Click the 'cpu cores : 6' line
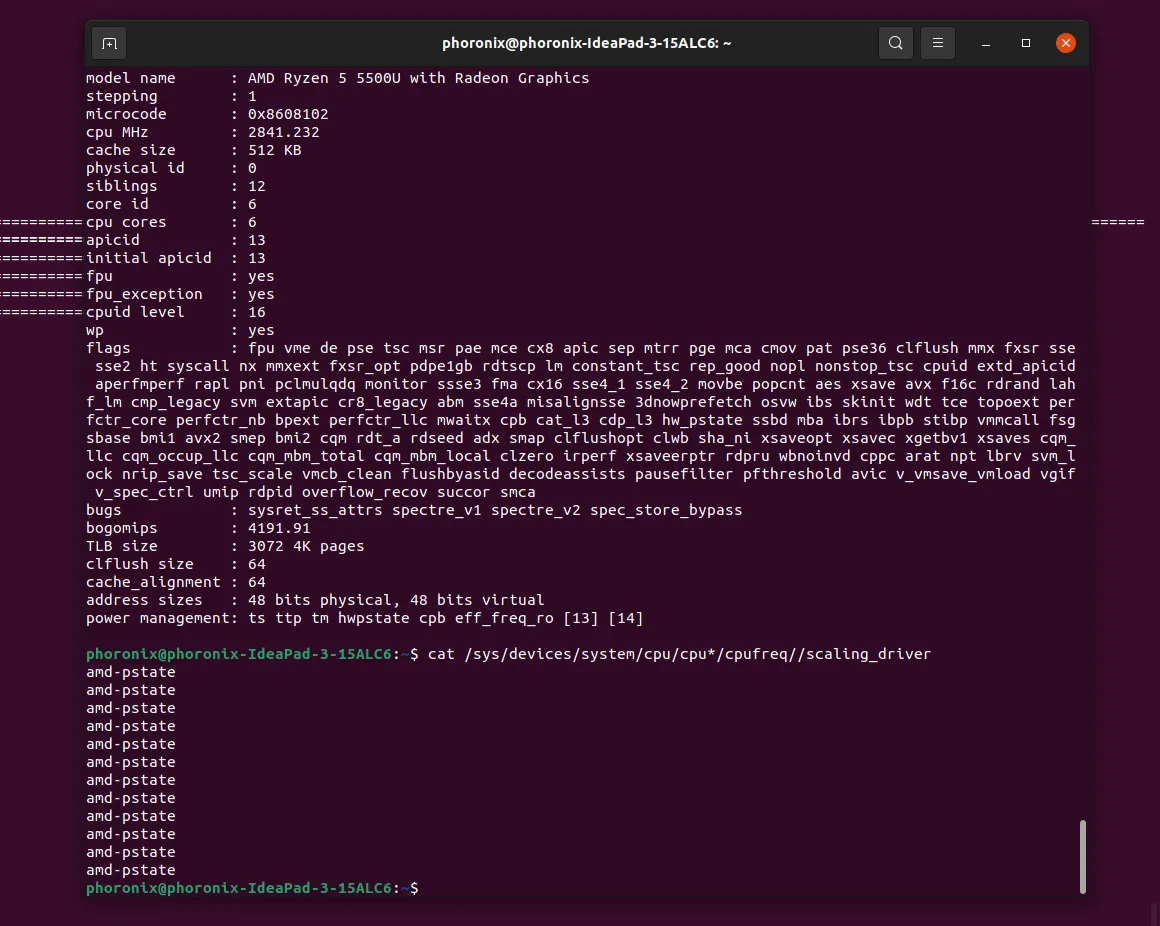This screenshot has height=926, width=1160. tap(171, 222)
